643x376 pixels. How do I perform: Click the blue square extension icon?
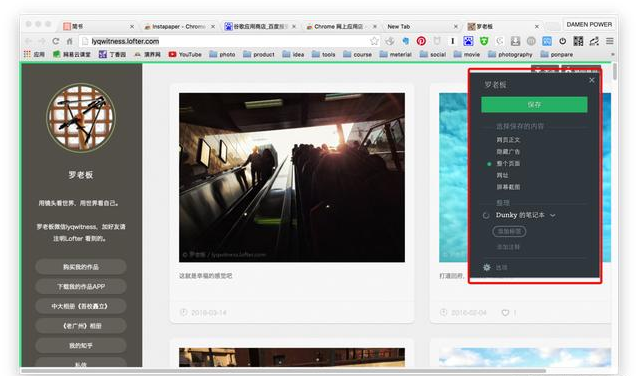click(547, 41)
